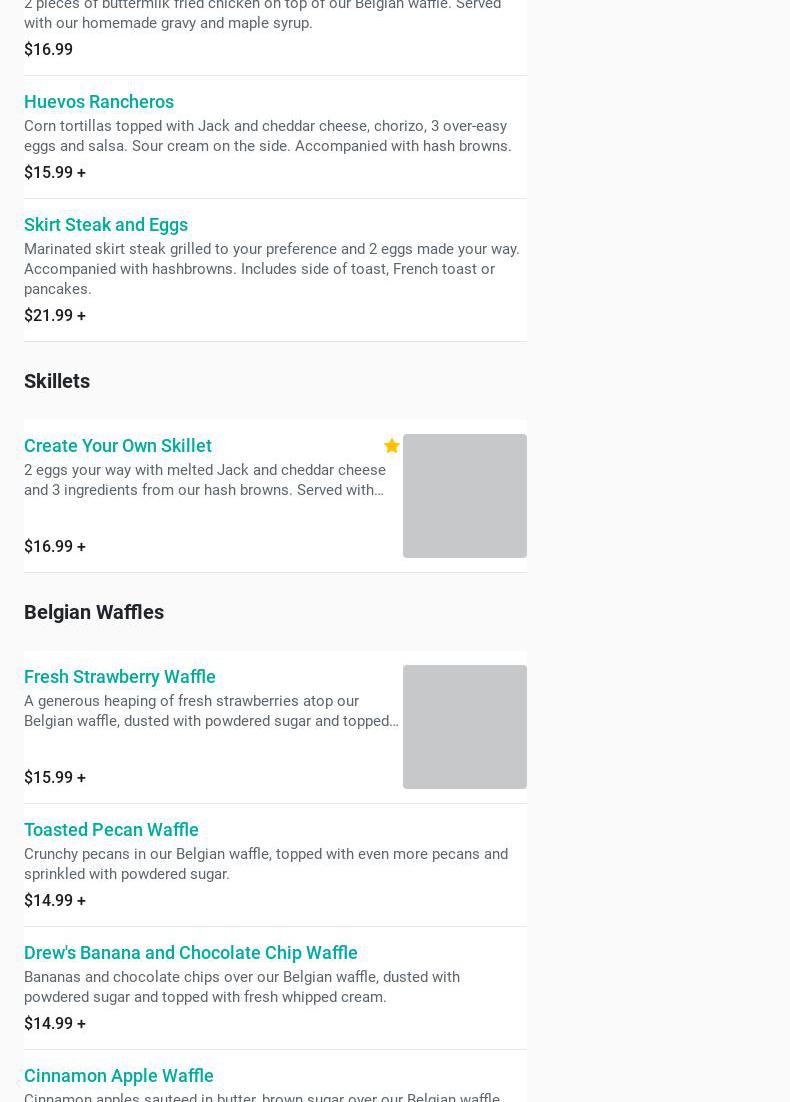This screenshot has height=1102, width=790.
Task: Select the Toasted Pecan Waffle title
Action: click(111, 830)
